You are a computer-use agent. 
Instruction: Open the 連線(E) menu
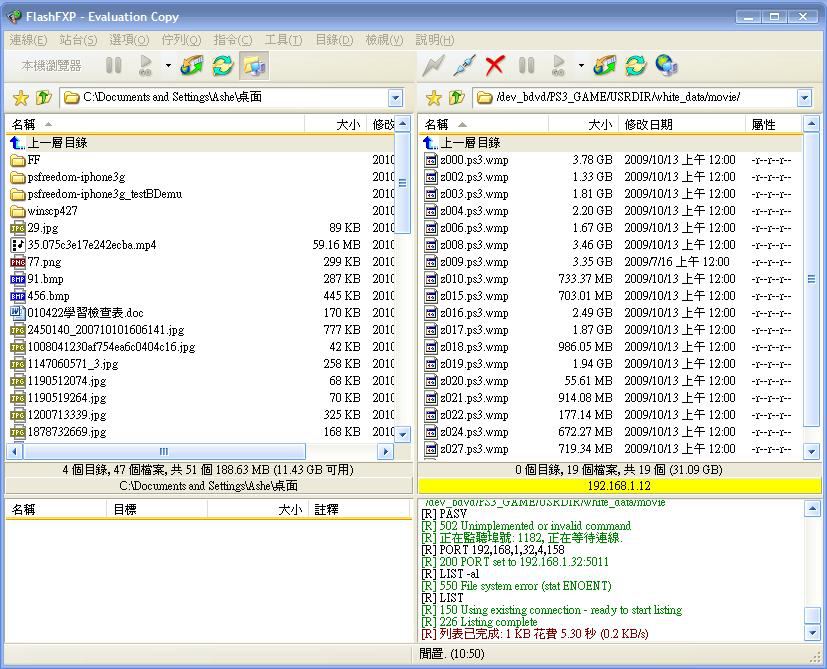pyautogui.click(x=28, y=40)
